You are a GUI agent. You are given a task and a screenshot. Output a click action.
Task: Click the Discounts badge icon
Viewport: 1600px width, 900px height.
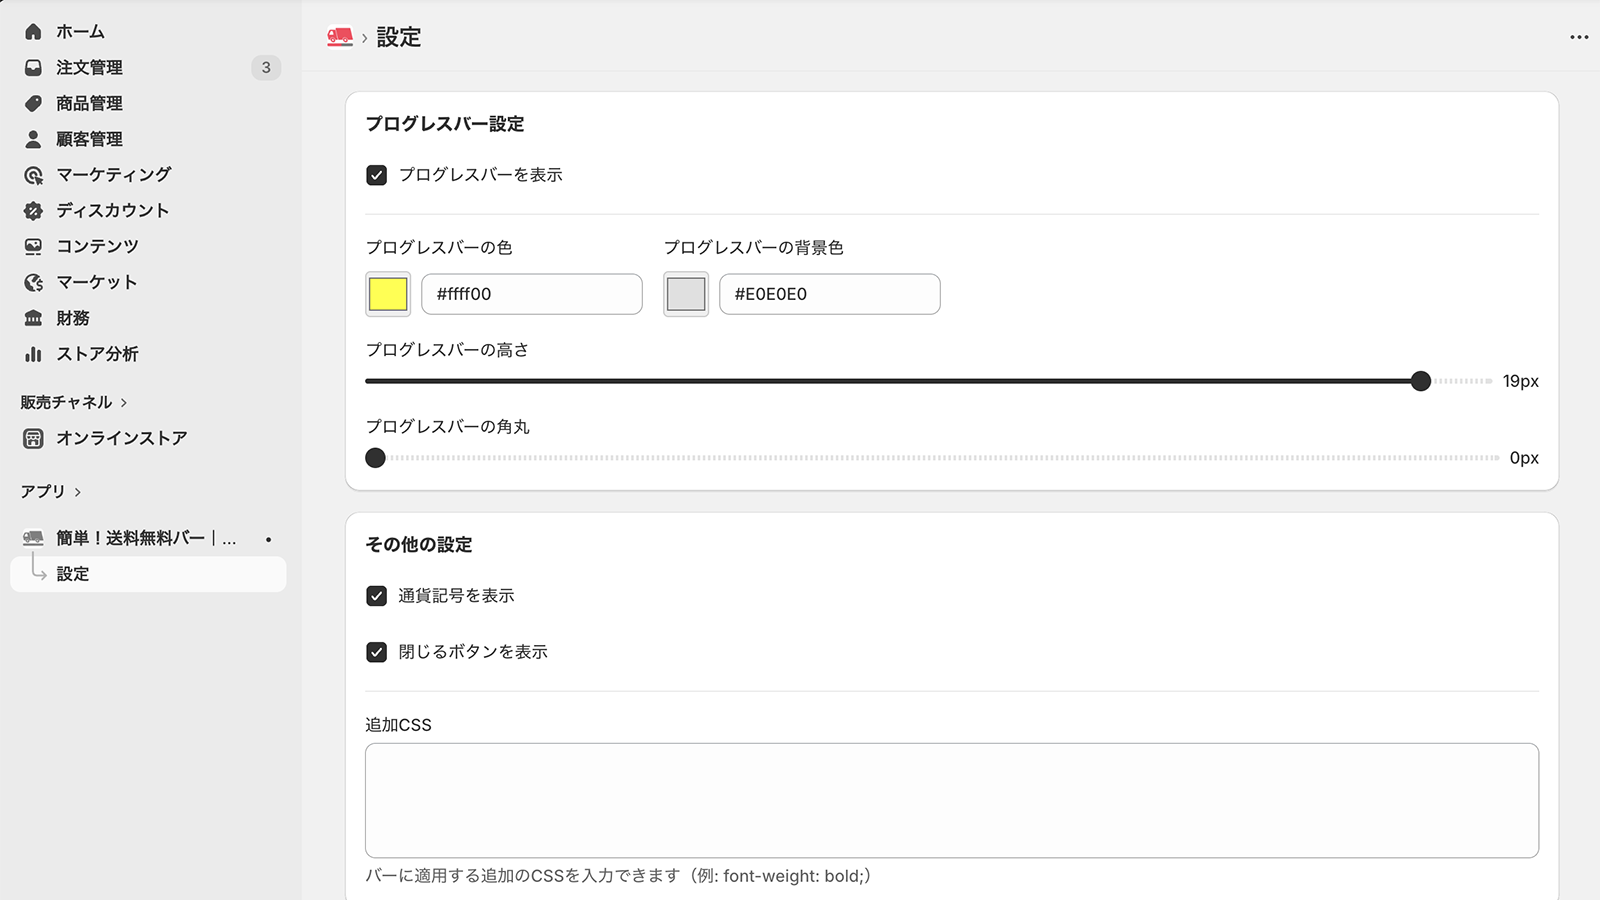[x=33, y=211]
